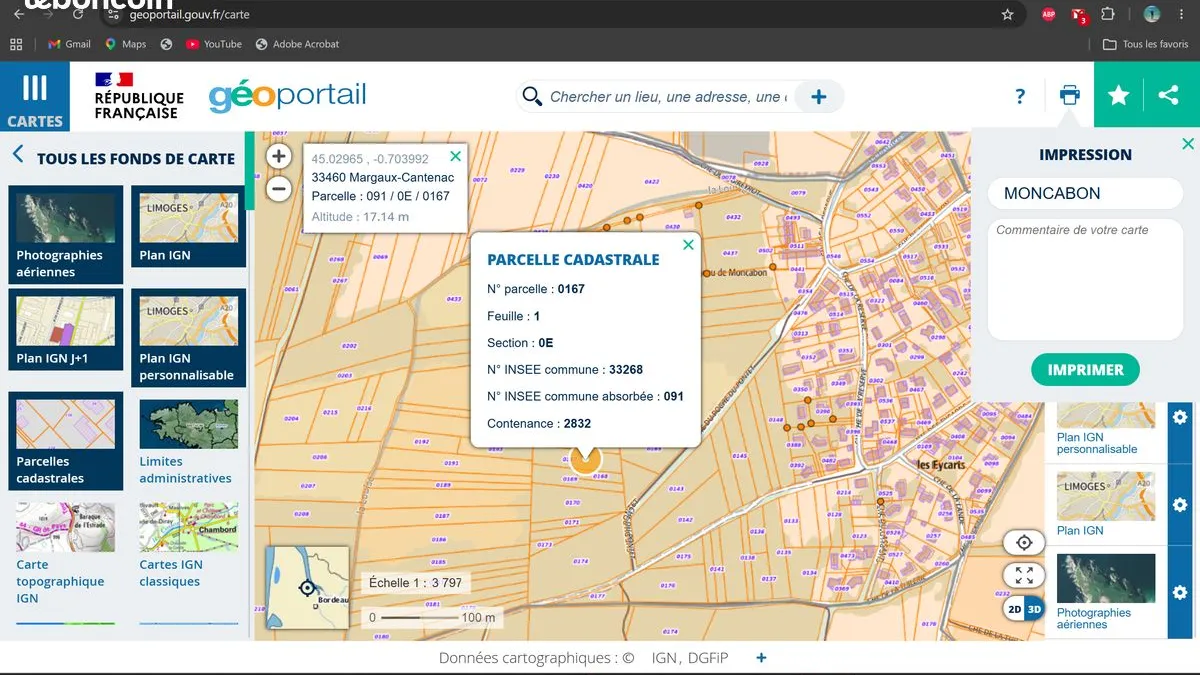Open the share icon

click(1168, 95)
